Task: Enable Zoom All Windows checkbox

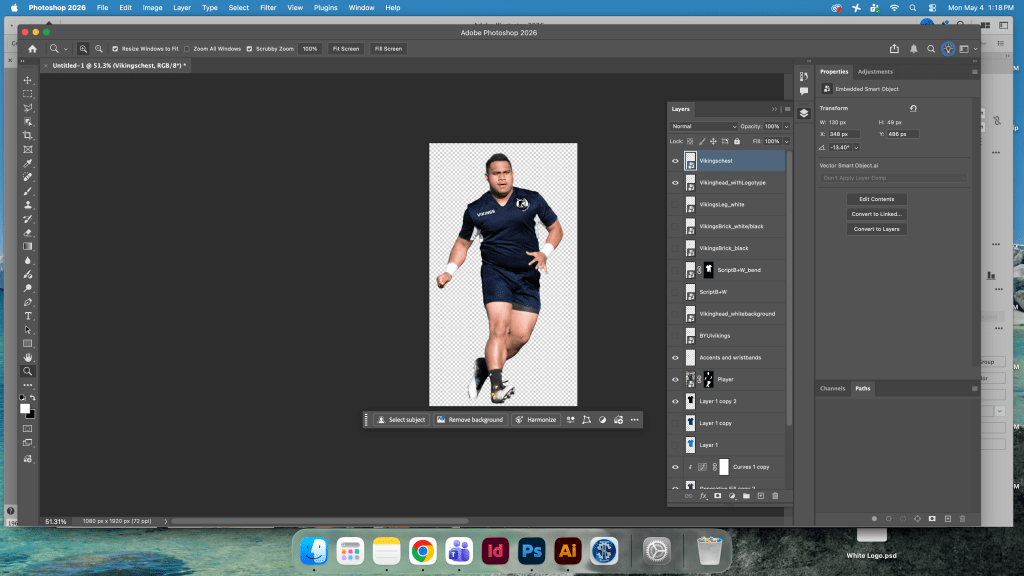Action: click(187, 49)
